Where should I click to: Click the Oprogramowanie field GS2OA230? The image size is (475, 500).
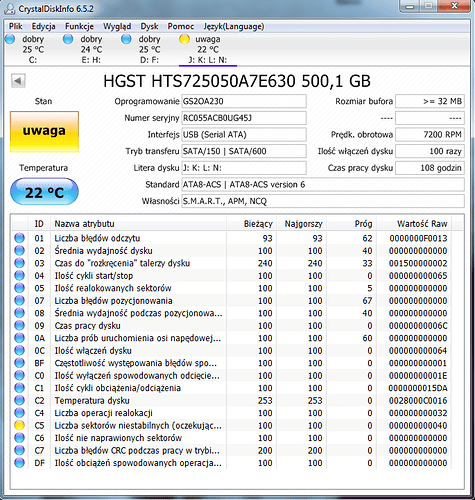(x=244, y=101)
